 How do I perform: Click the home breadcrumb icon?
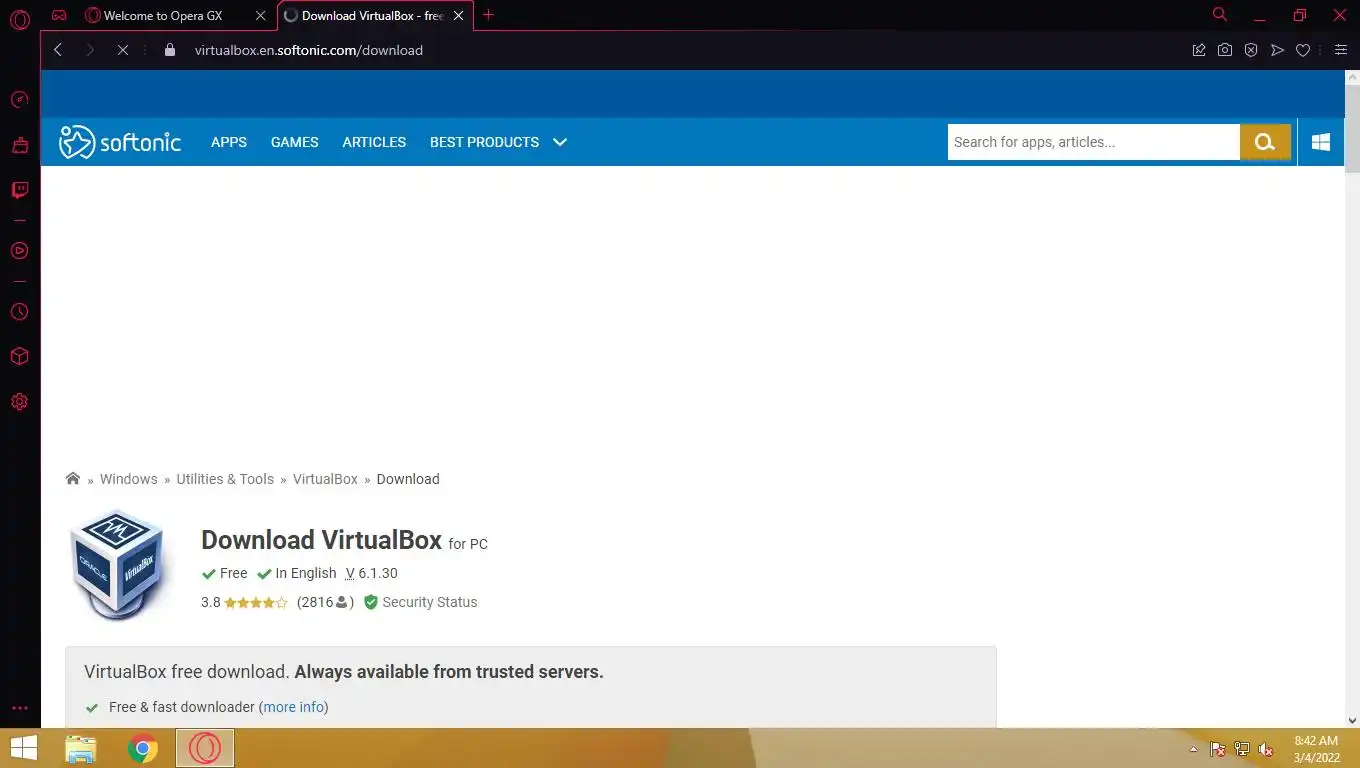(73, 479)
